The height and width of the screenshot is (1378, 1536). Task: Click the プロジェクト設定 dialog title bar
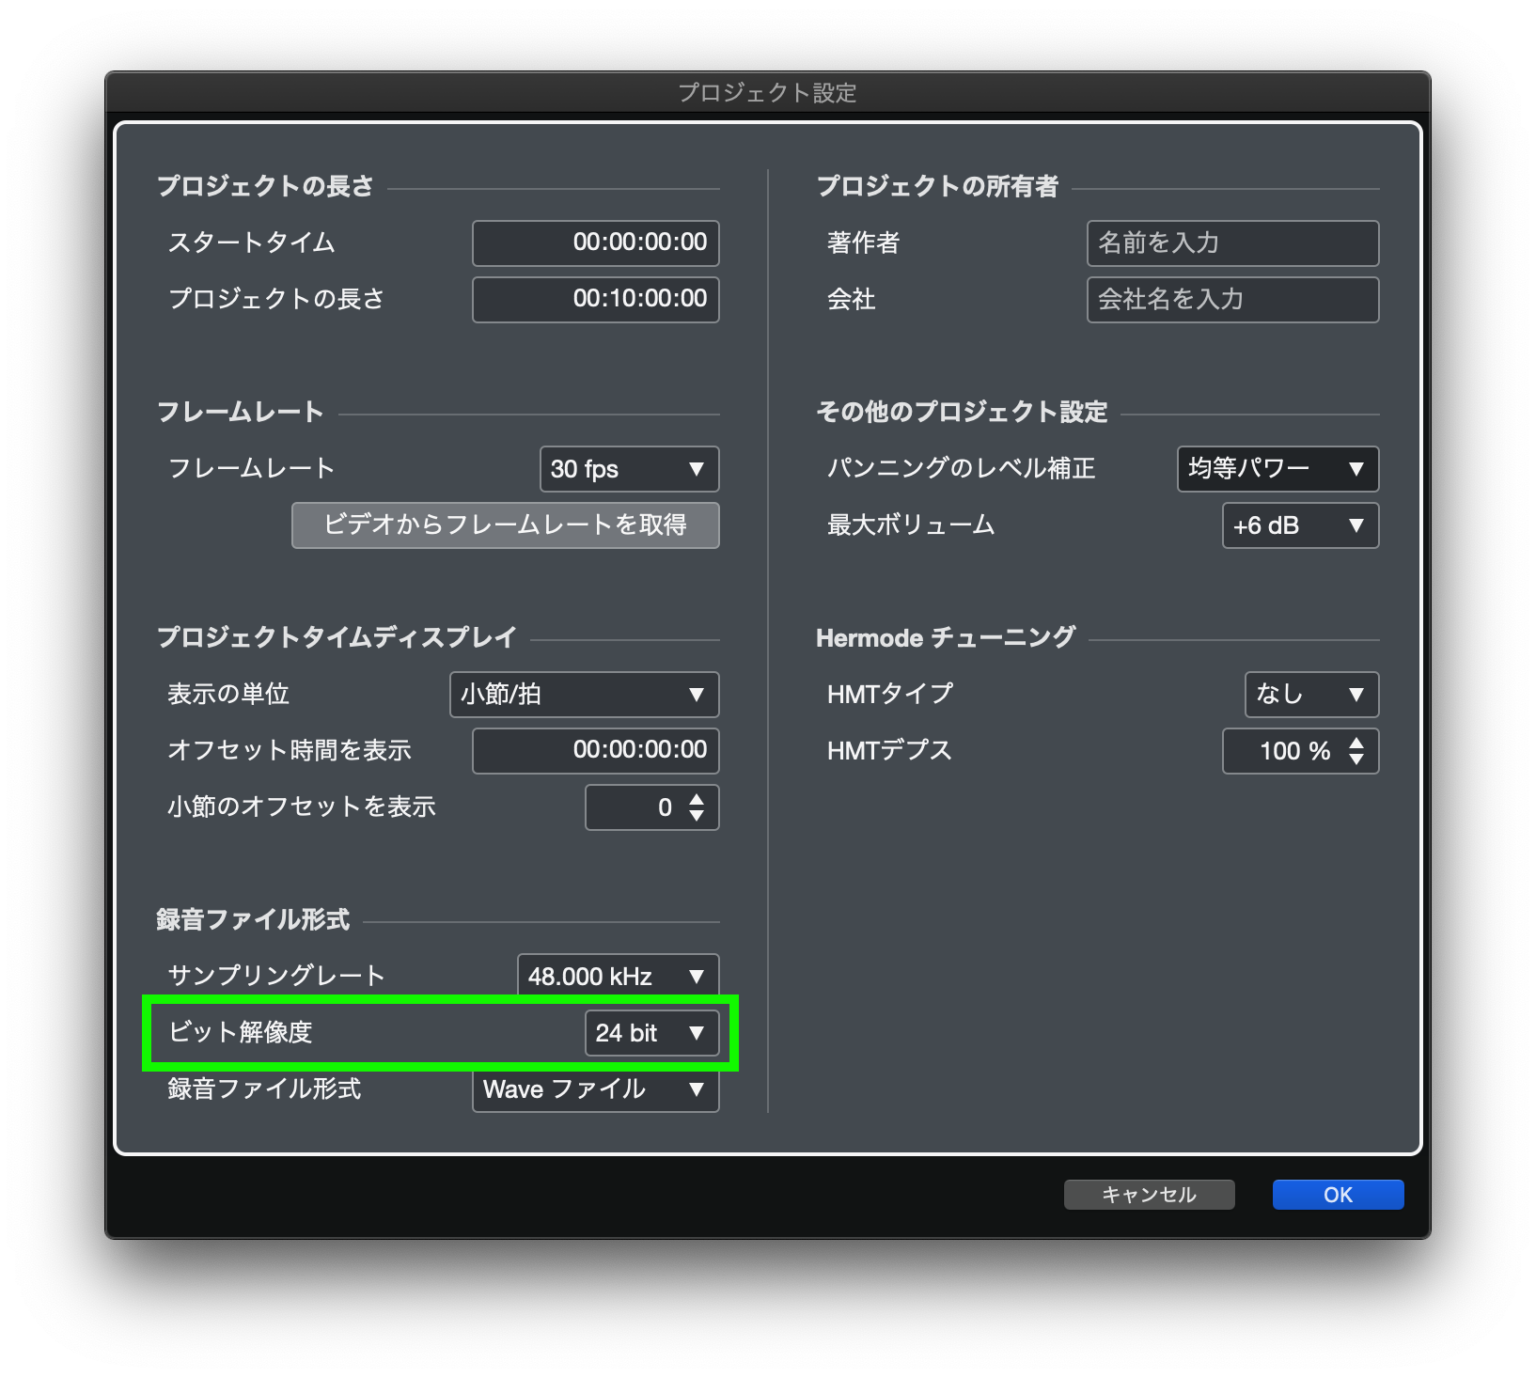point(767,93)
